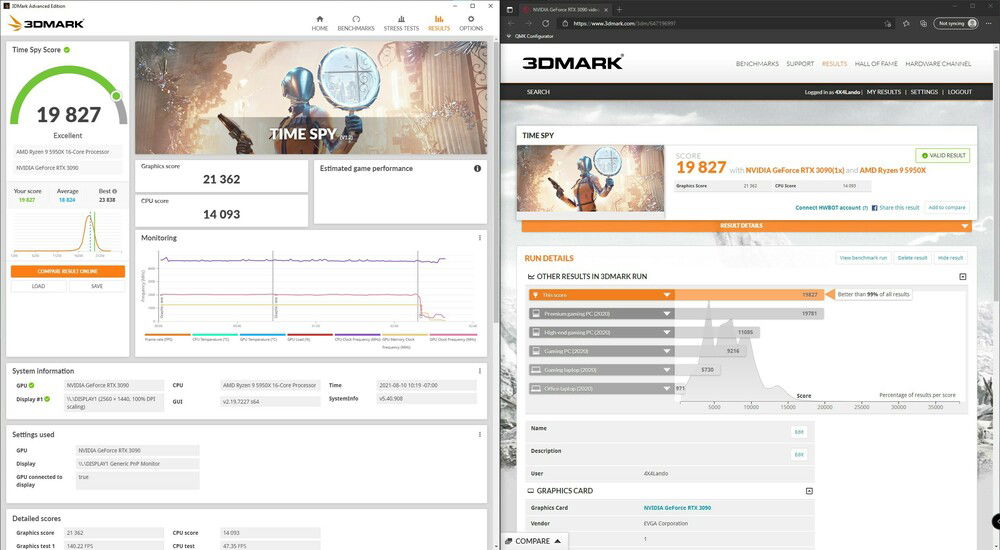Click Compare Result Online button
Viewport: 1000px width, 550px height.
tap(68, 271)
